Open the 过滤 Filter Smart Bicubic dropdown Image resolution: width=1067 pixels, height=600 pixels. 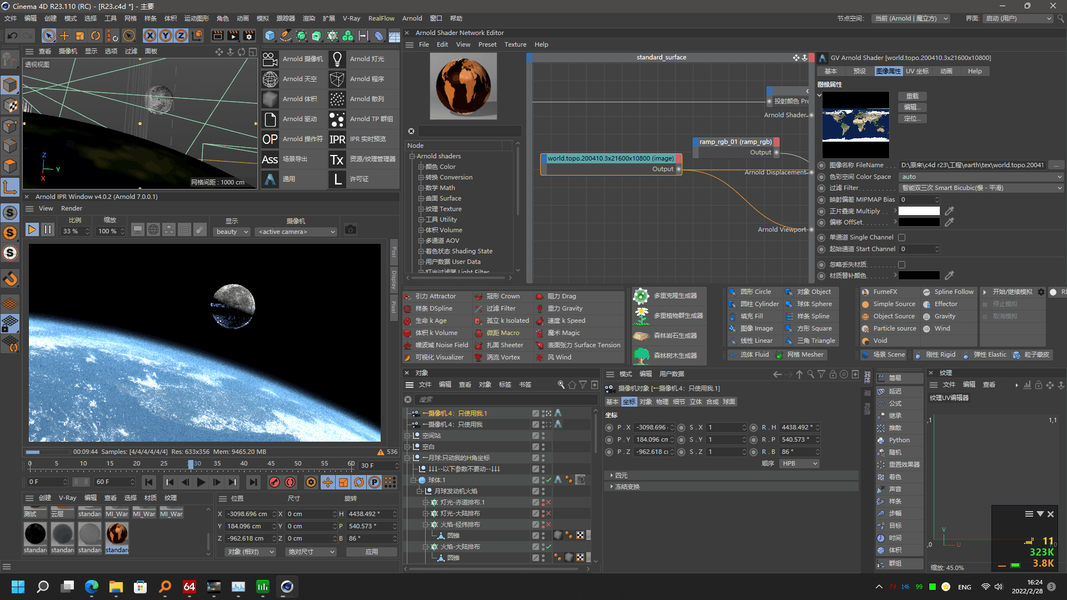click(x=981, y=188)
